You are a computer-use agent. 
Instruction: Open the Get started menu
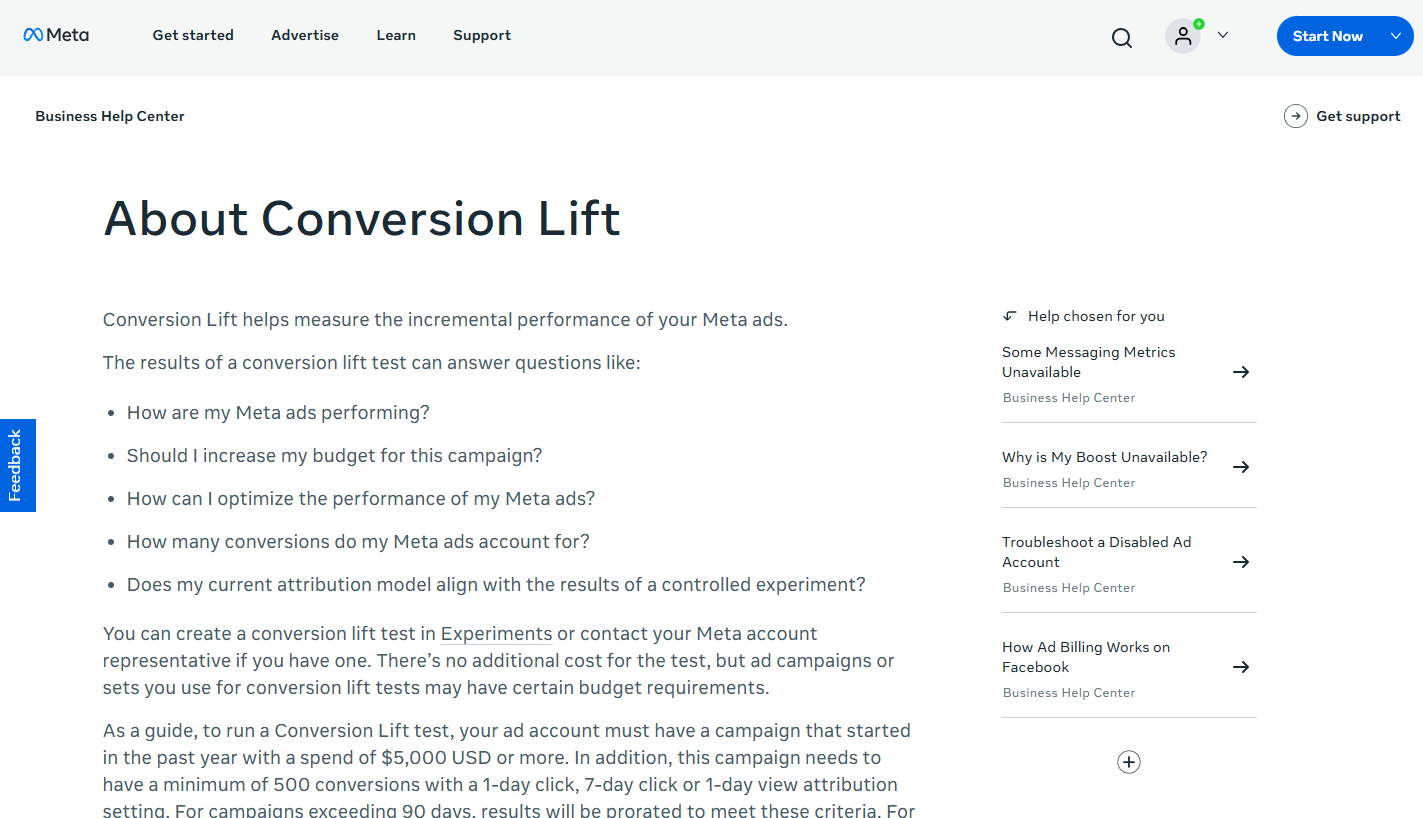(x=193, y=35)
